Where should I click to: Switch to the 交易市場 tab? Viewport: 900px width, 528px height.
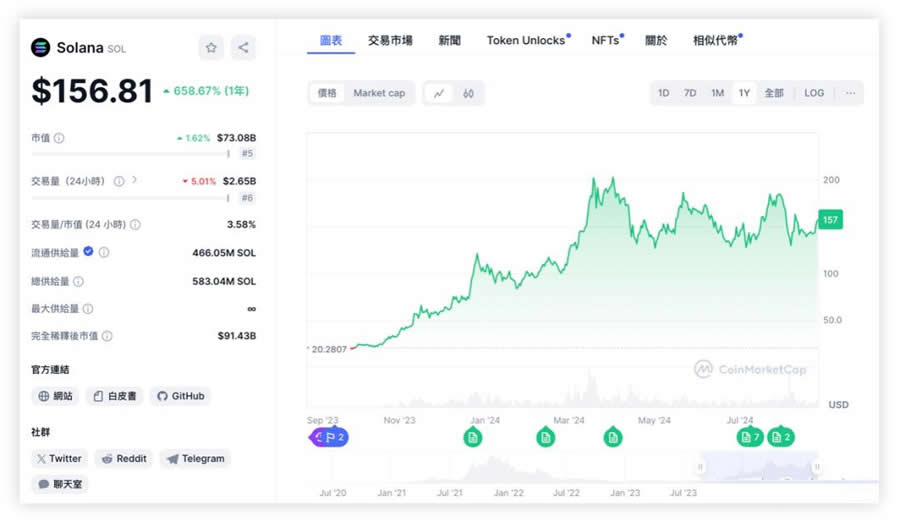coord(390,40)
